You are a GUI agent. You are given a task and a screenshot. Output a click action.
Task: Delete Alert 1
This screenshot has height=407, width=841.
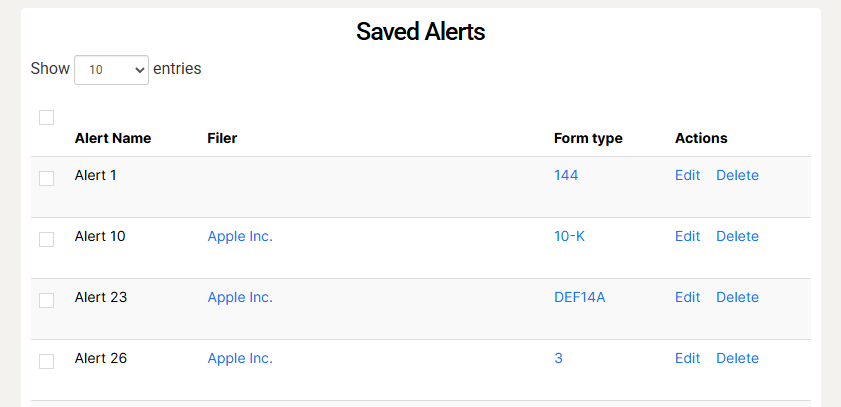click(x=737, y=176)
